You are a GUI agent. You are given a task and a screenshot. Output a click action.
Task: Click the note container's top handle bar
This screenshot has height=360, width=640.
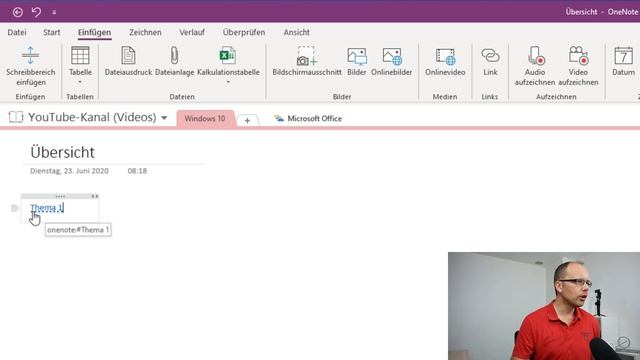click(x=60, y=196)
